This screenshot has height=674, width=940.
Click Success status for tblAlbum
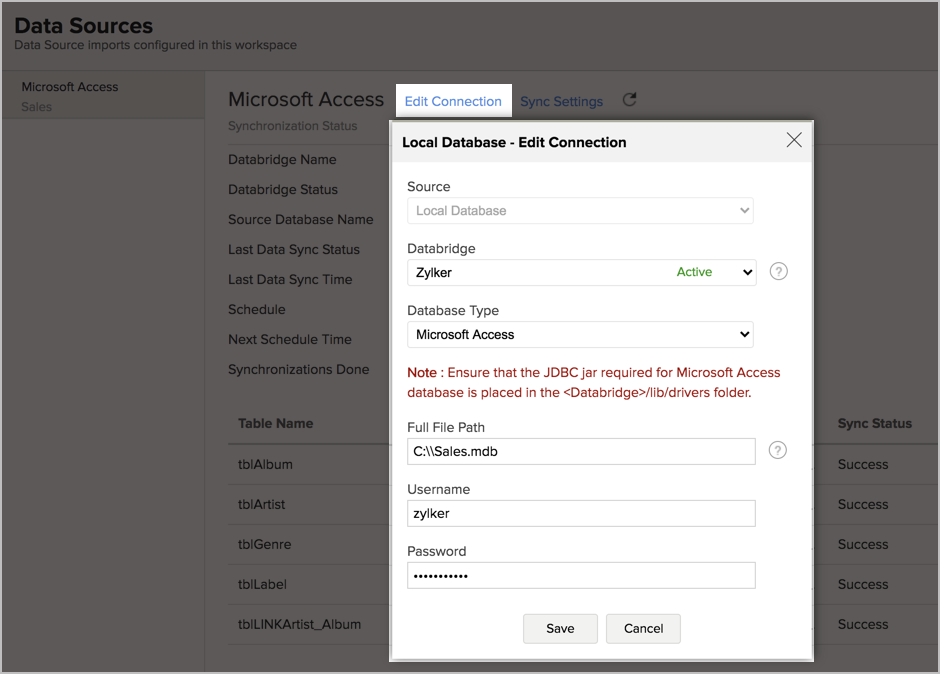[x=863, y=464]
